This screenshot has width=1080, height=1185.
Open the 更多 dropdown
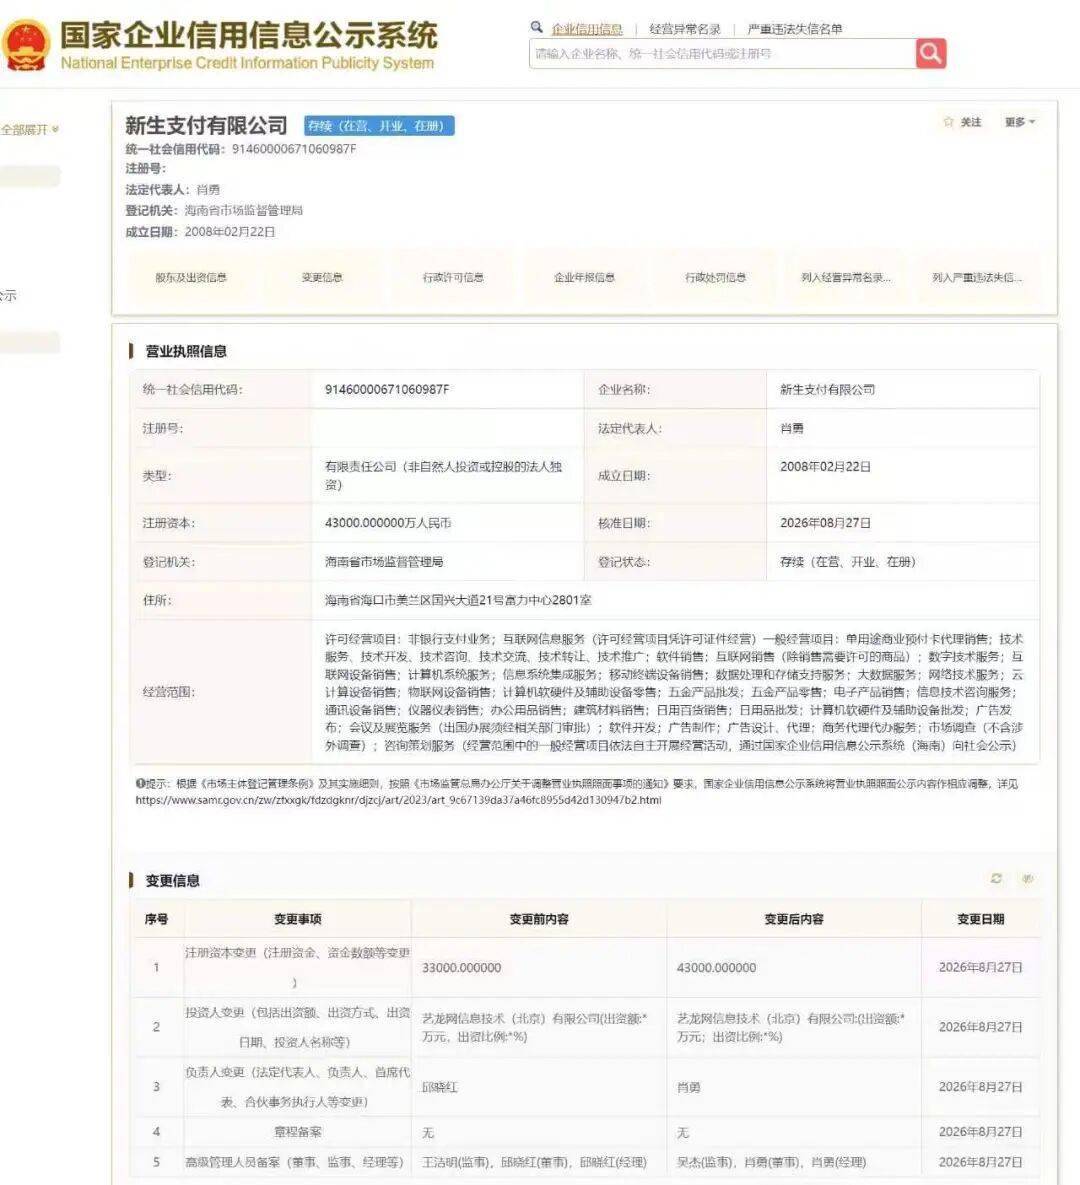coord(1020,122)
